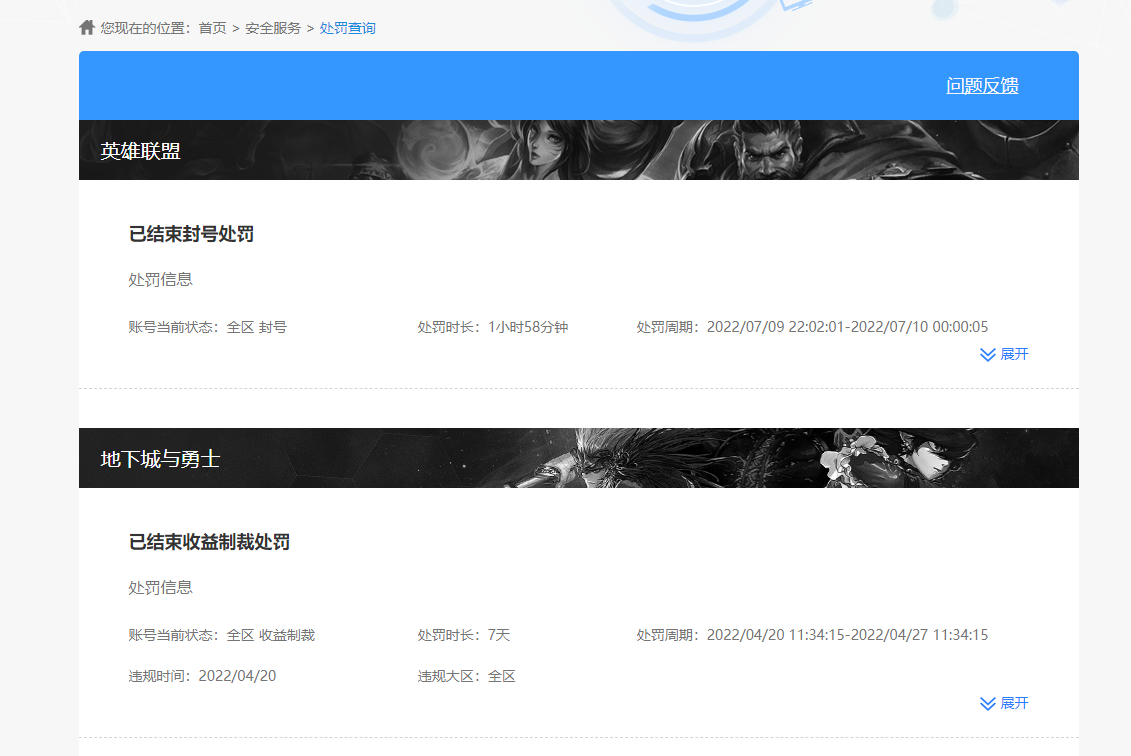Click text 处罚时长: 1小时58分钟
1131x756 pixels.
coord(493,327)
